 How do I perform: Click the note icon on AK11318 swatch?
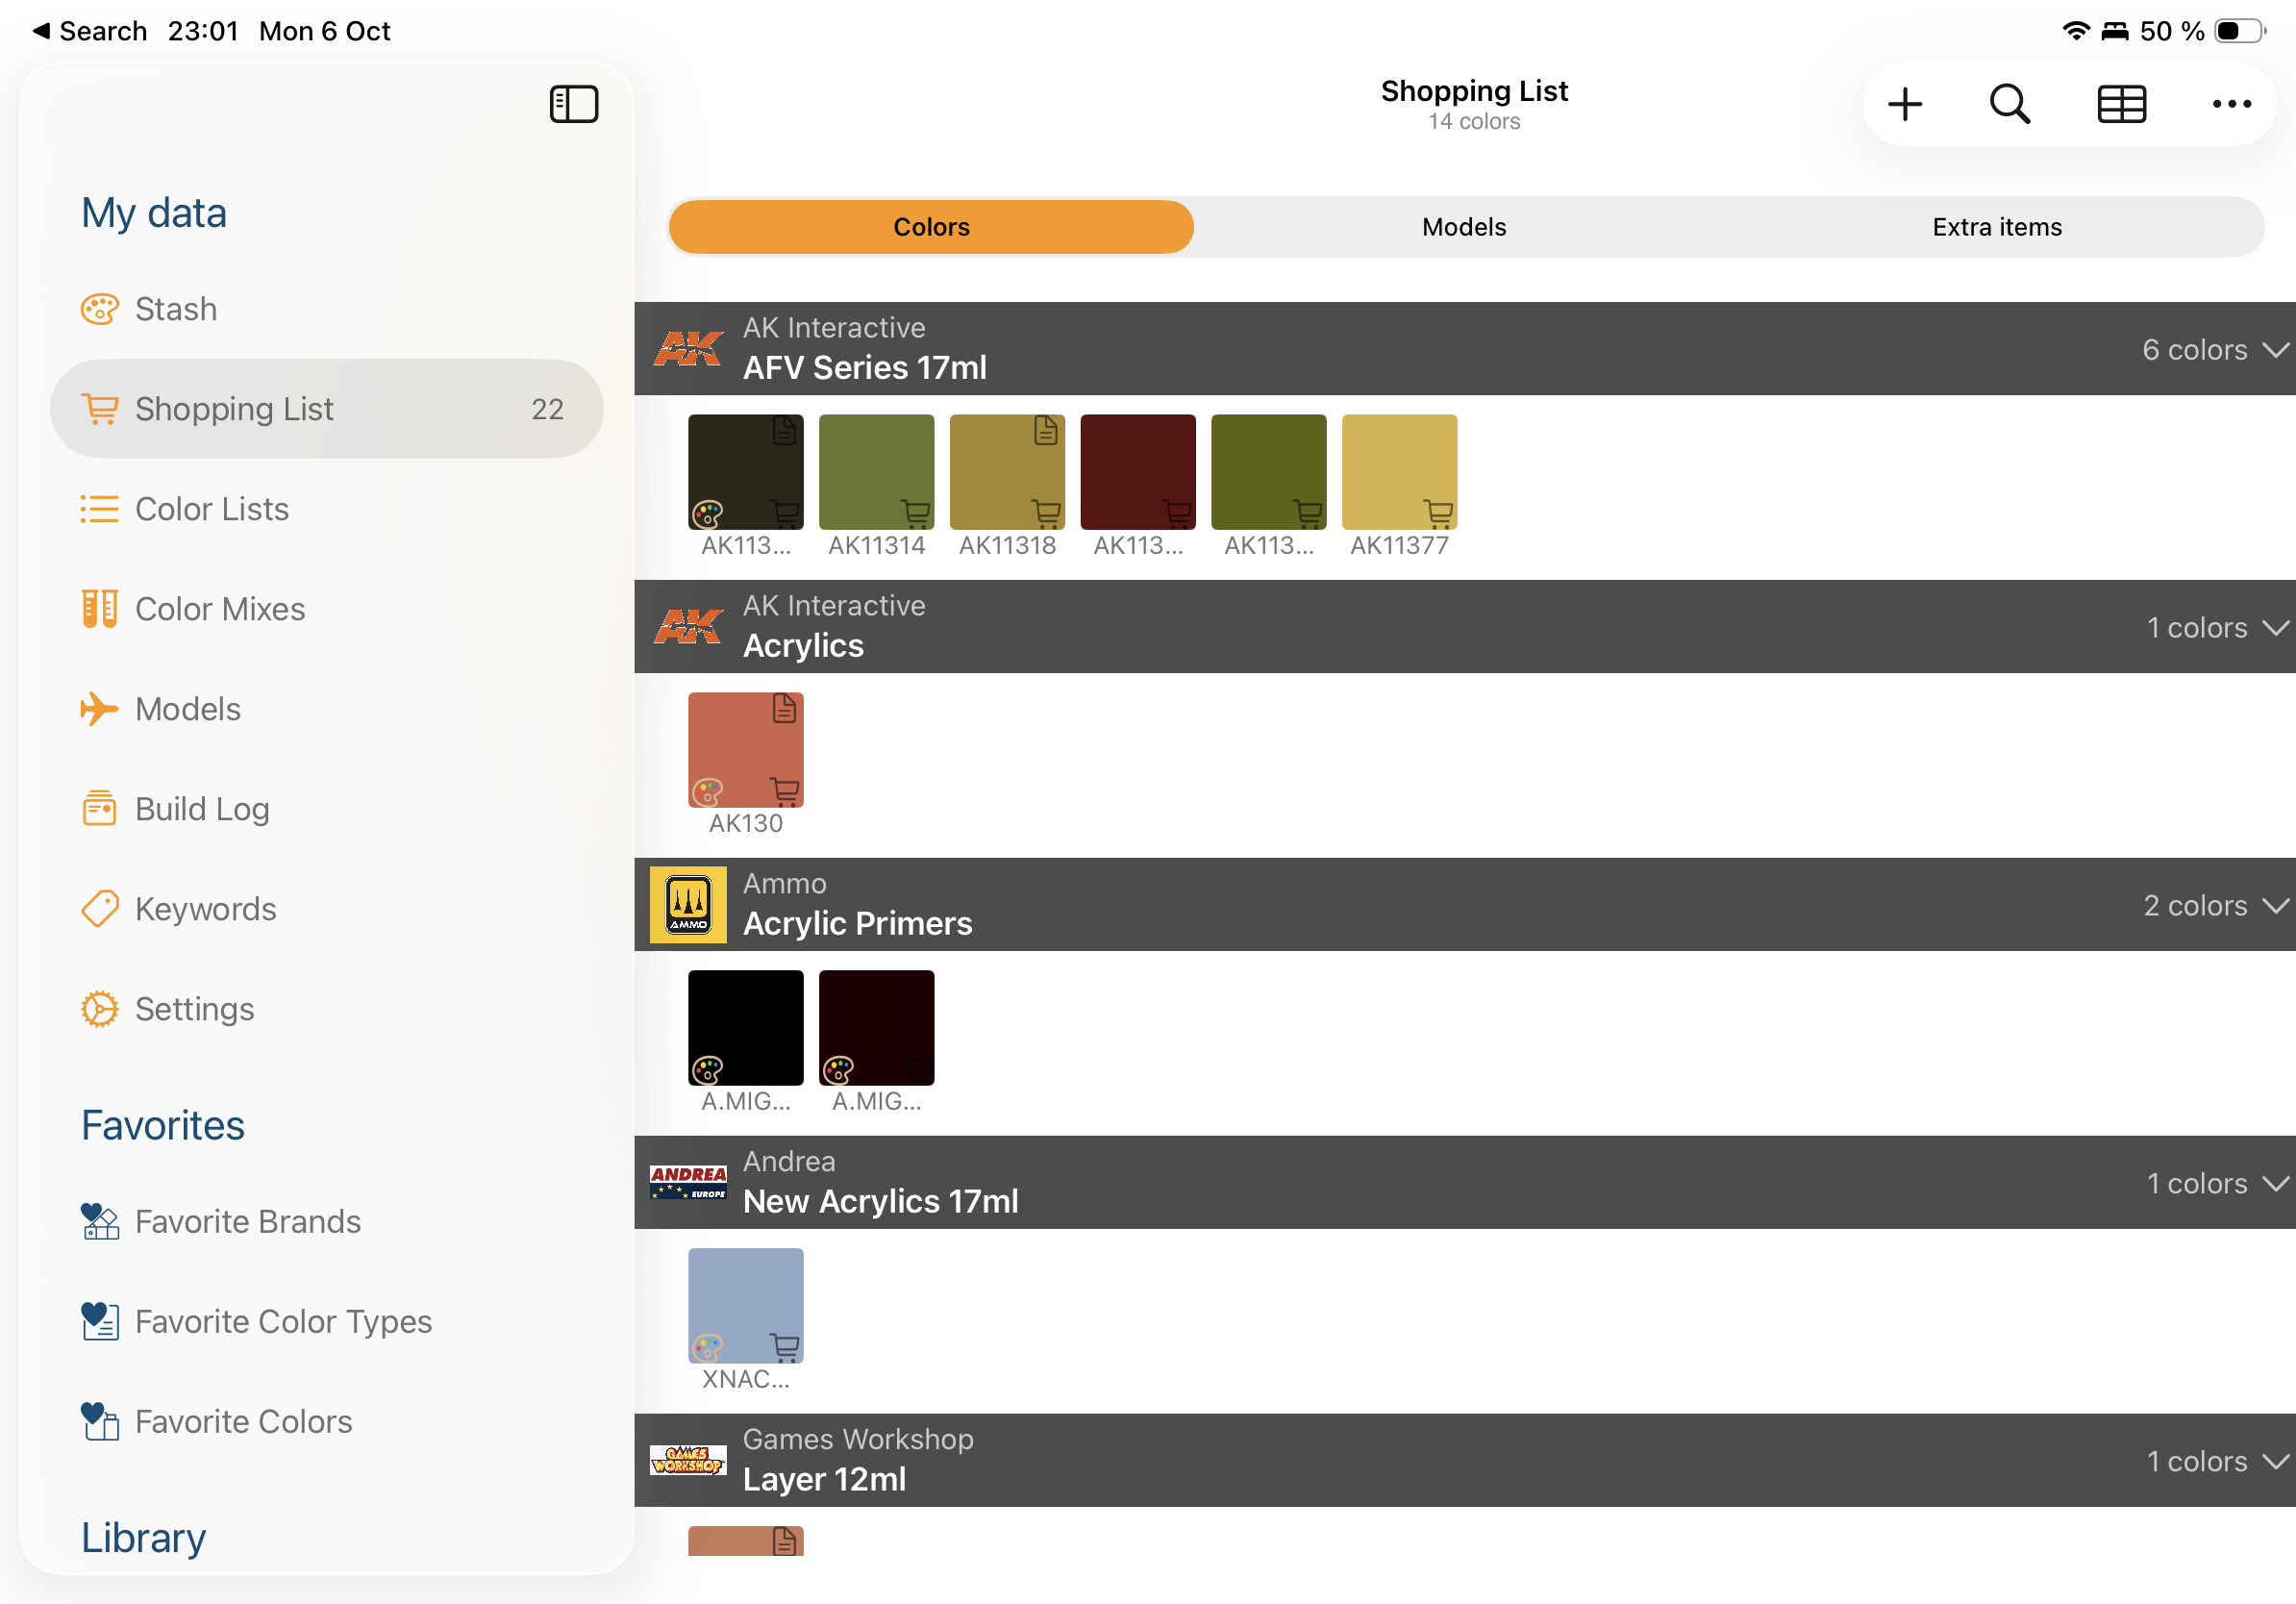pyautogui.click(x=1045, y=431)
